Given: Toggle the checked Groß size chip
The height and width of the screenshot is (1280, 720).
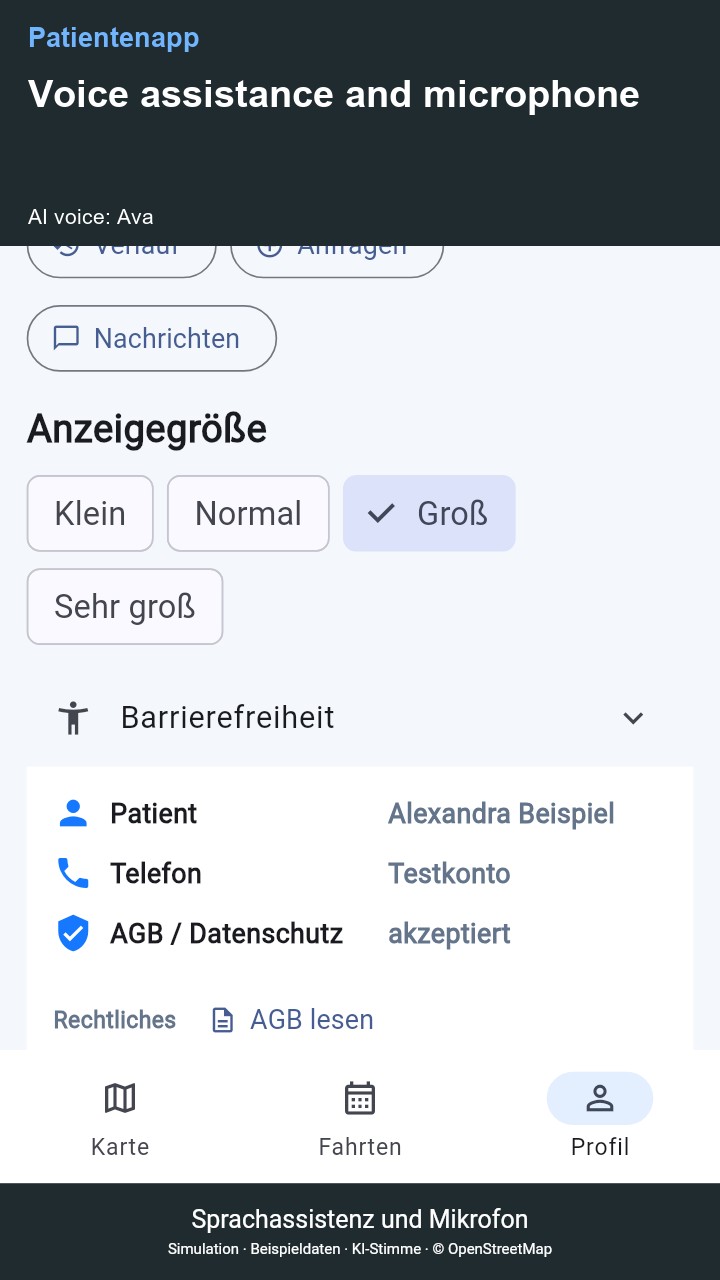Looking at the screenshot, I should [429, 513].
